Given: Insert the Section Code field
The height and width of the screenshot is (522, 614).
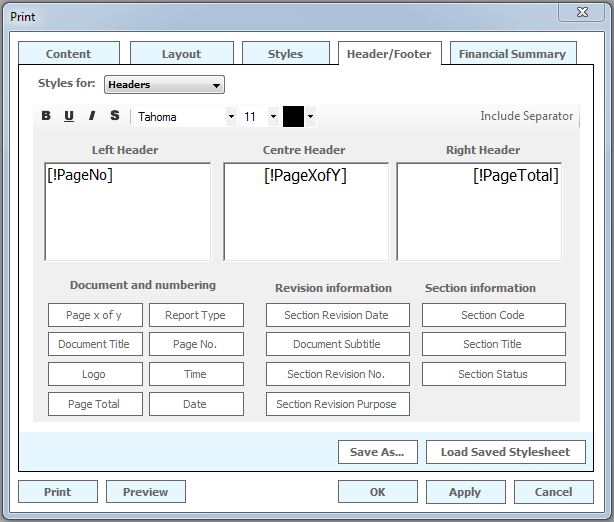Looking at the screenshot, I should (493, 315).
